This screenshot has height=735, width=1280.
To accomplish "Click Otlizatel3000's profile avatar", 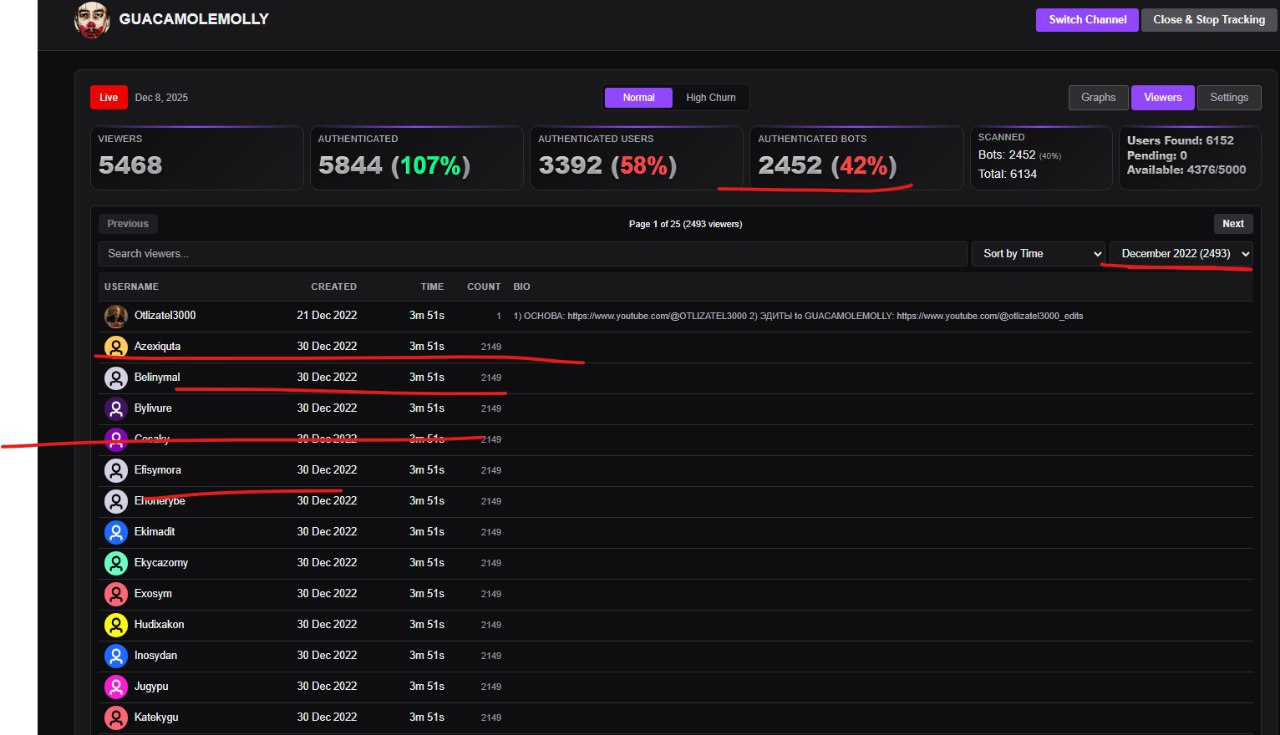I will point(116,316).
